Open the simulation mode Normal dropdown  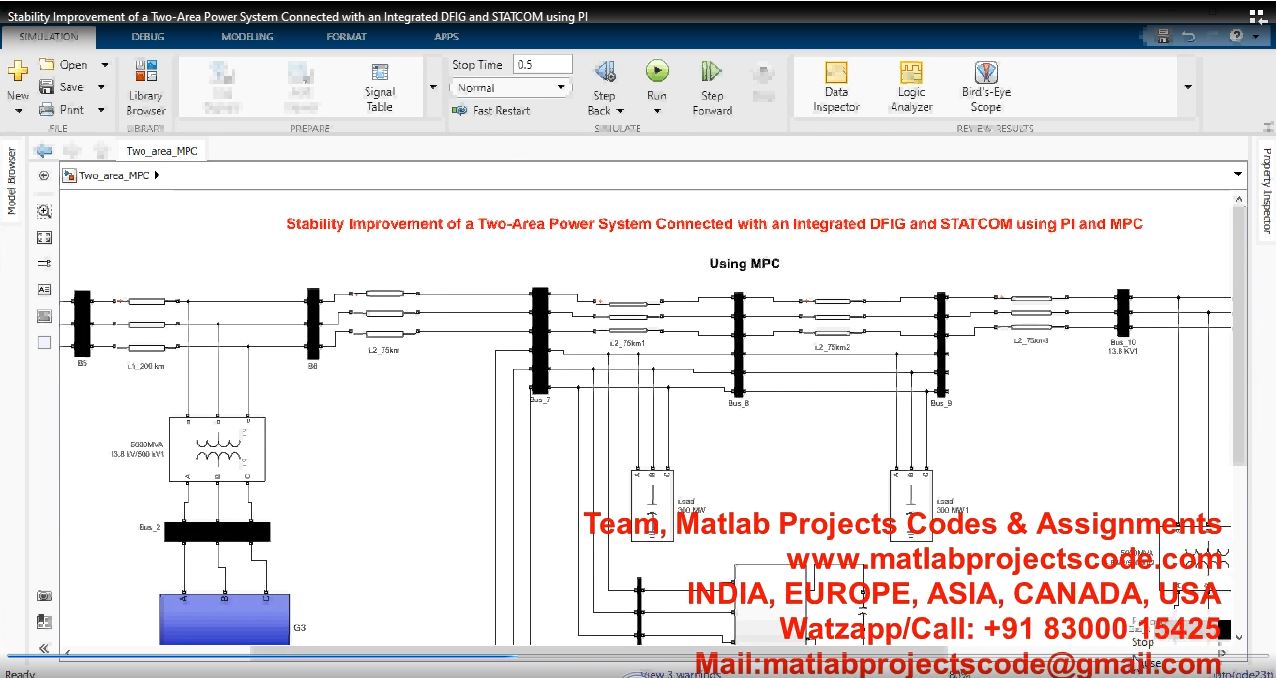click(510, 88)
